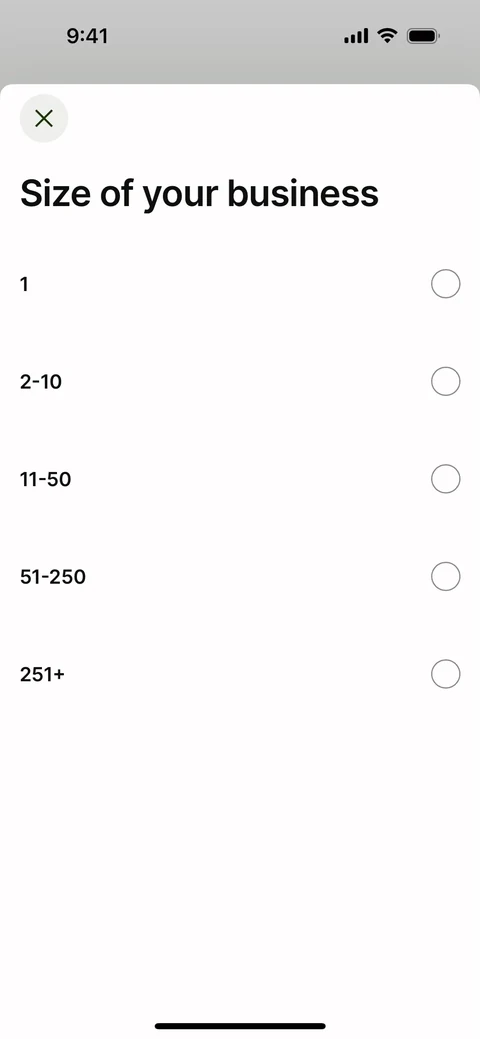Tap the '51-250' size label
The image size is (480, 1039).
(53, 577)
